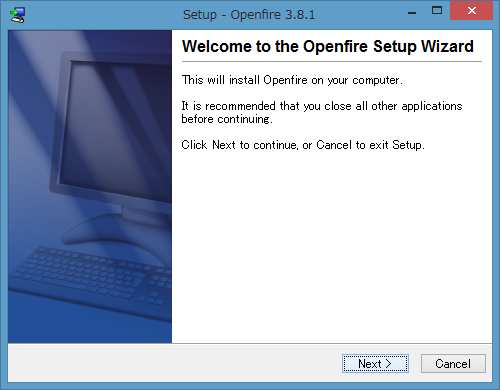Maximize the Setup window
Viewport: 500px width, 390px height.
tap(437, 11)
